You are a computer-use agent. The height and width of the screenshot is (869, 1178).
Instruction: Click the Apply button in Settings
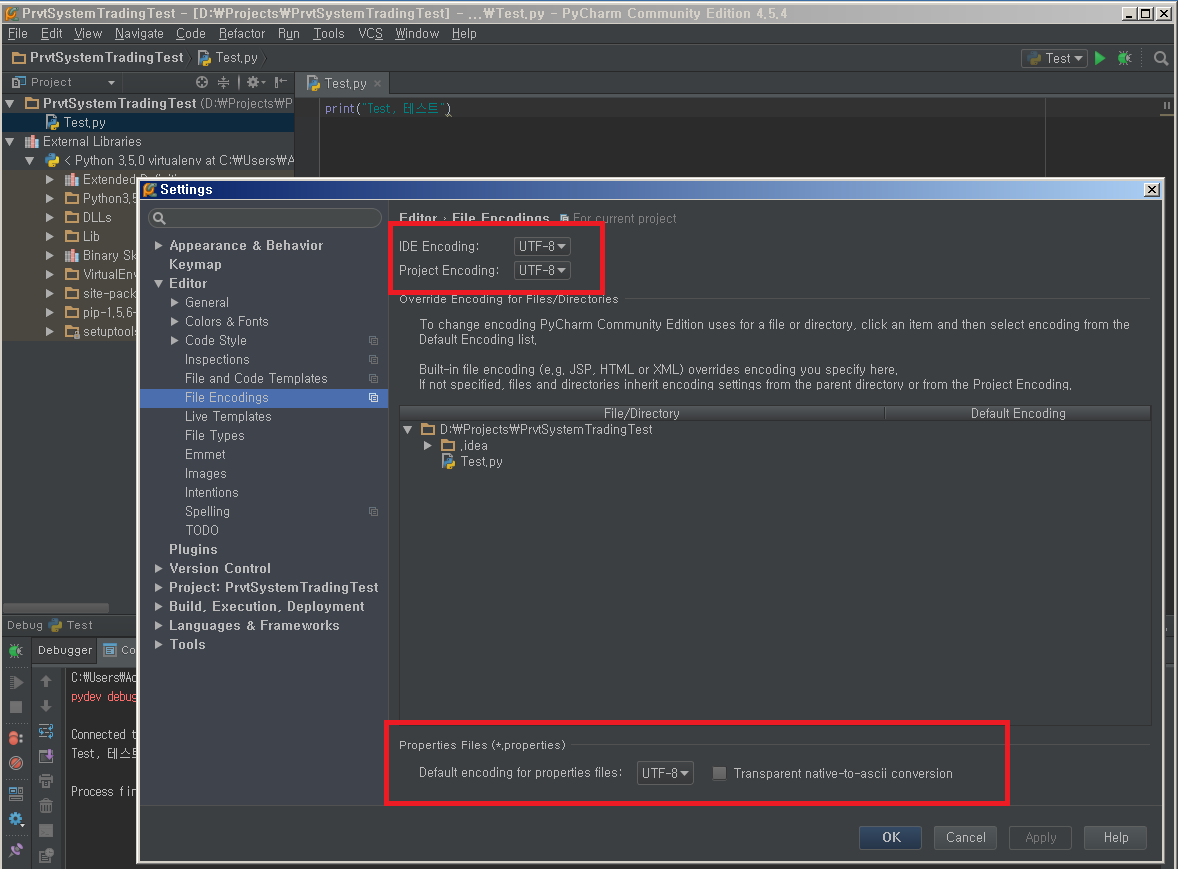click(x=1041, y=837)
